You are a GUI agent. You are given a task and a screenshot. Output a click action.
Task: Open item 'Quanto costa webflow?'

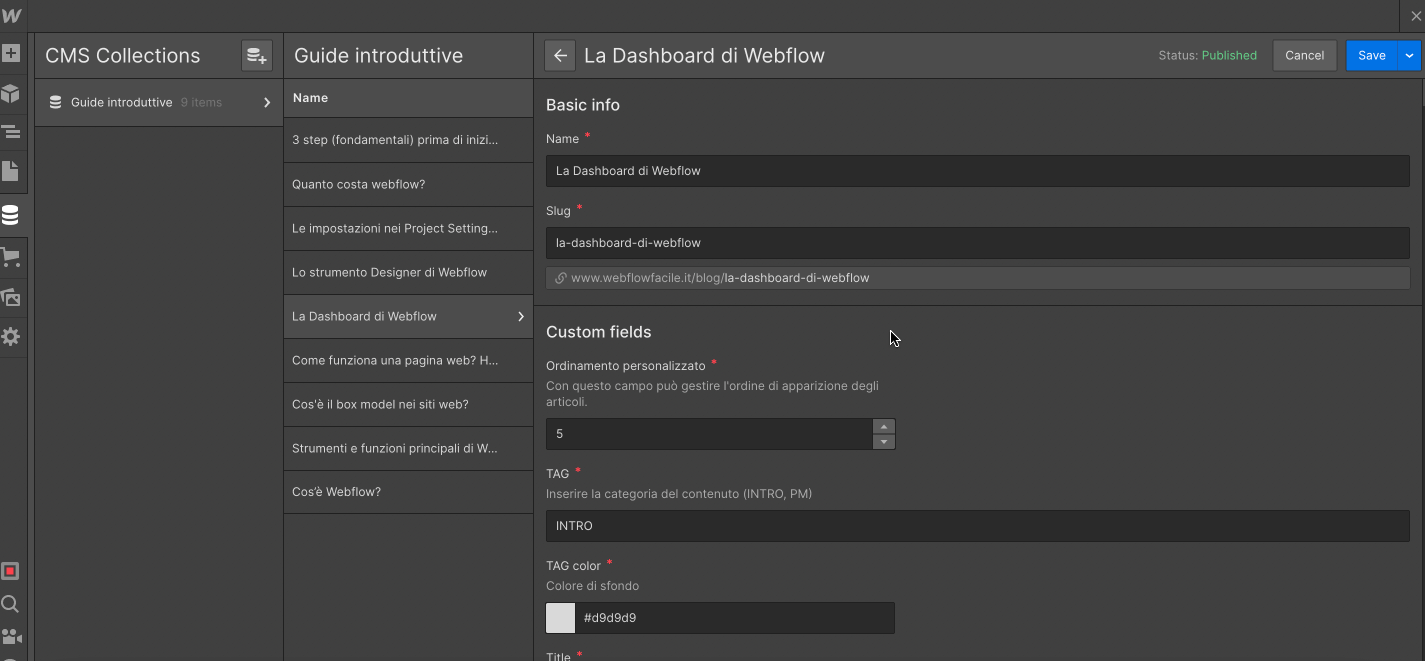pyautogui.click(x=408, y=184)
